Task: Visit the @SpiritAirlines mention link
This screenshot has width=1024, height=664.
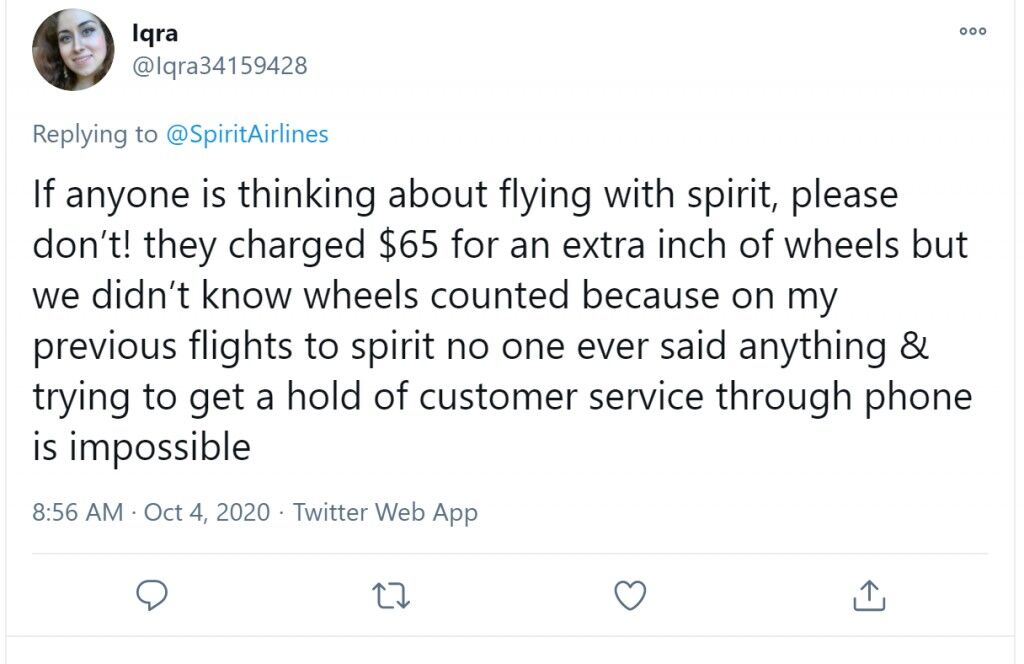Action: tap(248, 134)
